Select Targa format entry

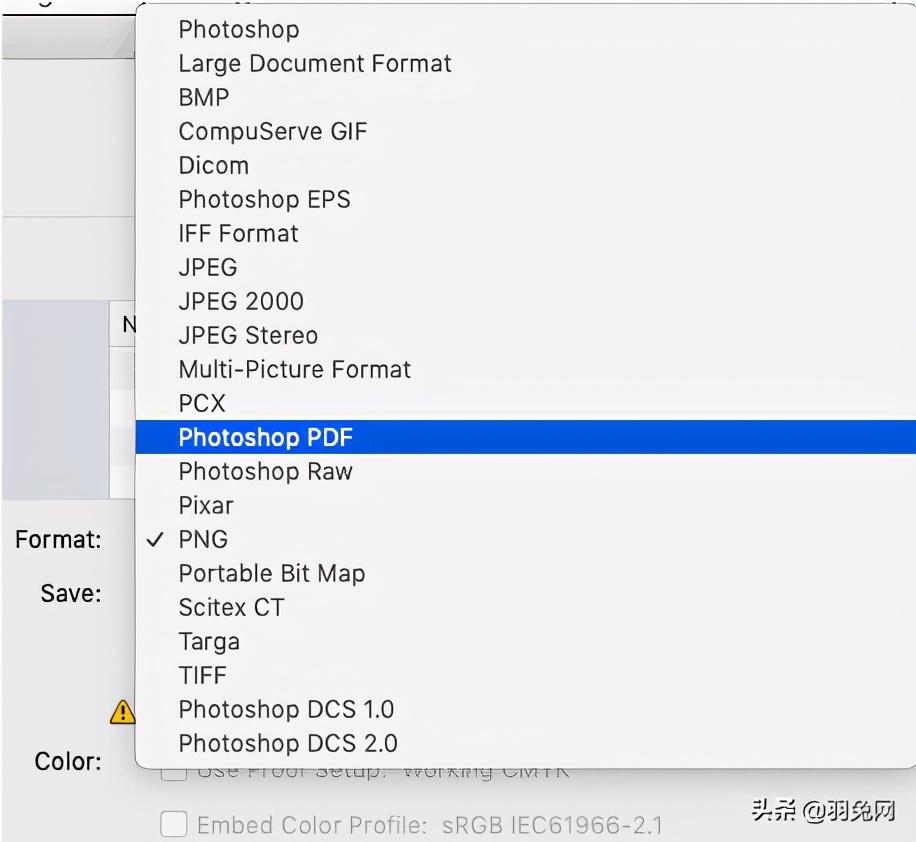coord(209,641)
